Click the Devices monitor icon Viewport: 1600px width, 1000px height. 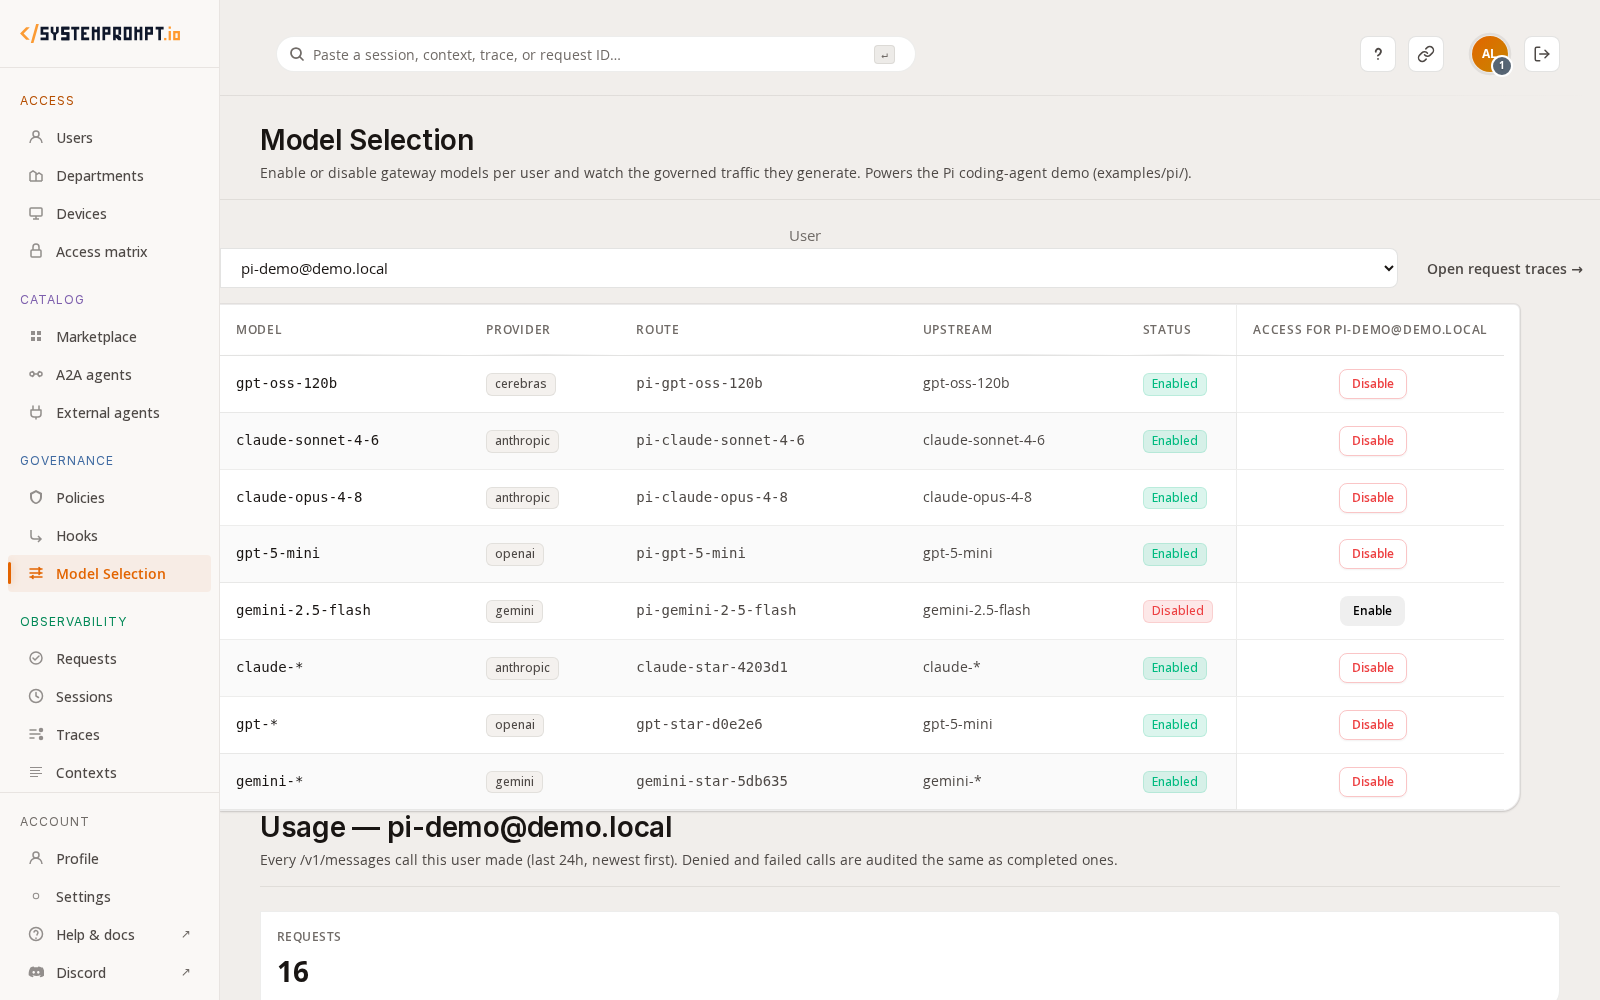coord(36,213)
